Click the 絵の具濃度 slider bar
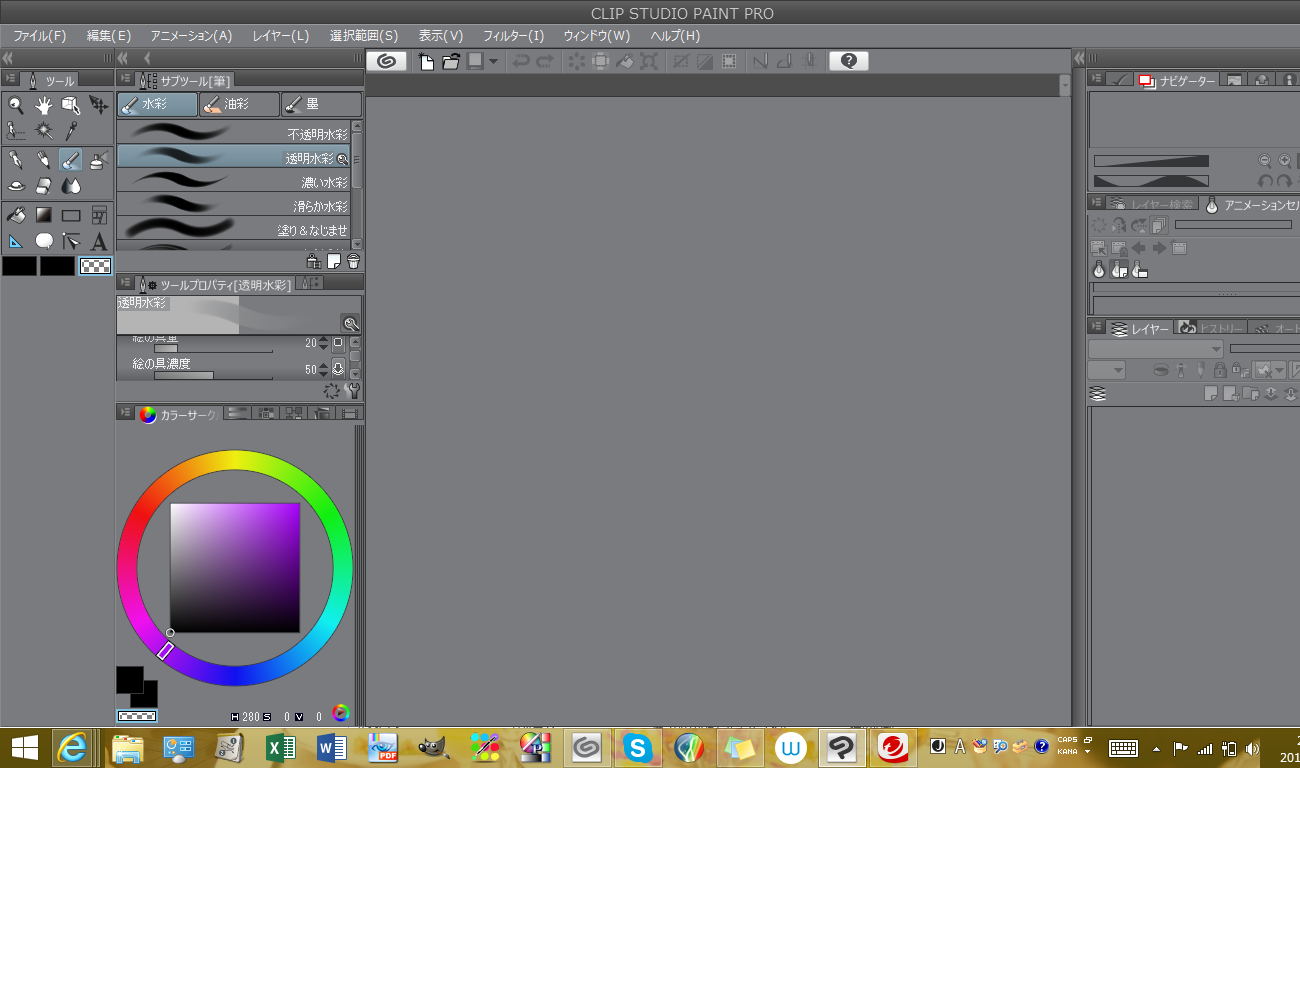This screenshot has height=1000, width=1300. pyautogui.click(x=212, y=377)
